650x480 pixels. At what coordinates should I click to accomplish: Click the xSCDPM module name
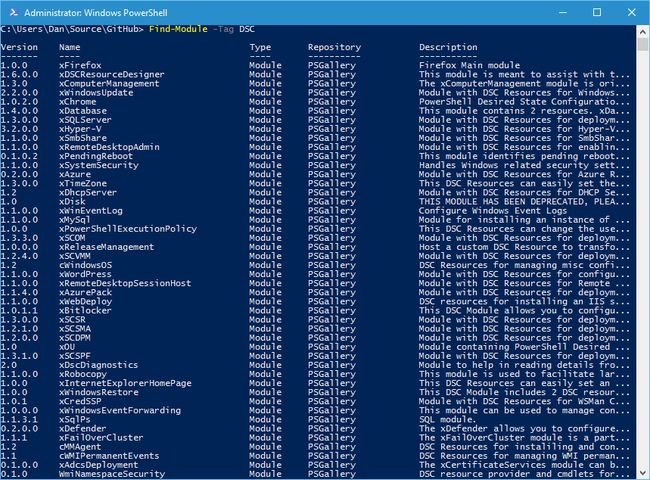[75, 338]
